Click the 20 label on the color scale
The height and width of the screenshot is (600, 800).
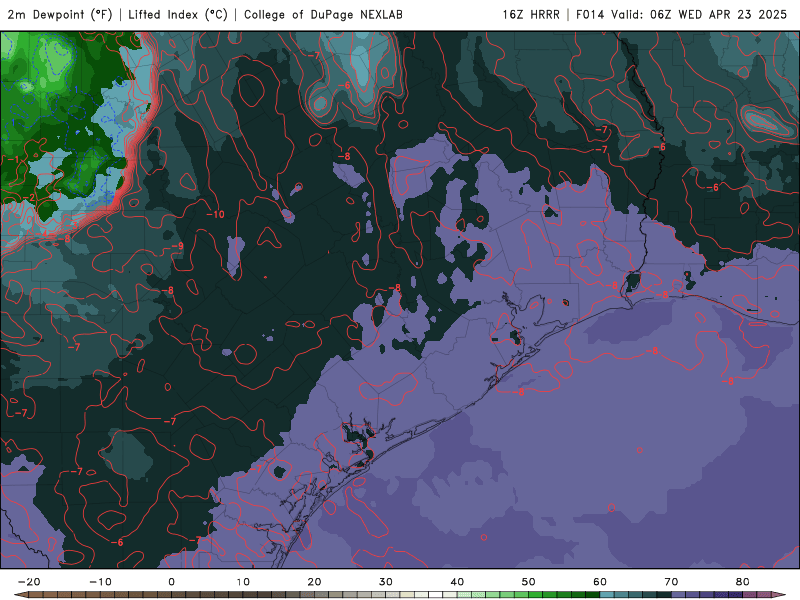314,582
